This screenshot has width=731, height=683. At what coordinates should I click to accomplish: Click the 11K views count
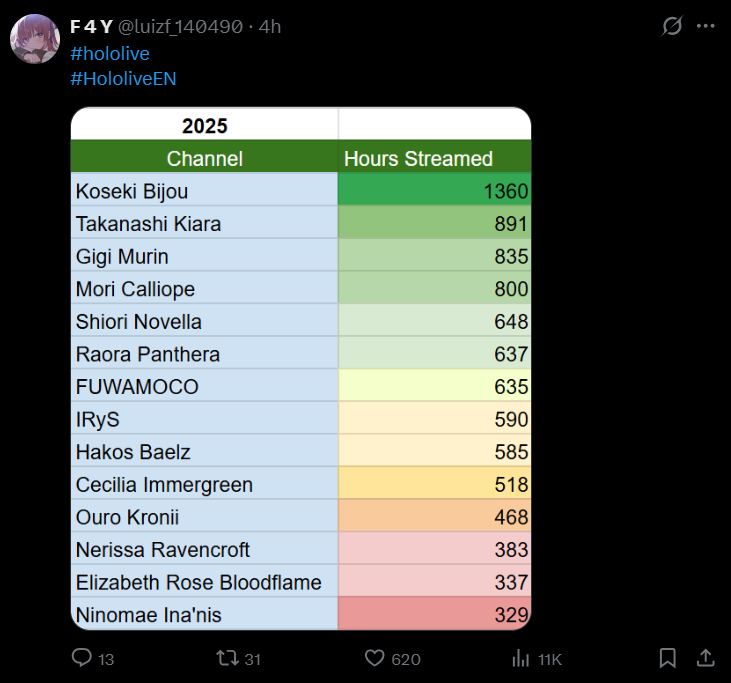pos(550,659)
